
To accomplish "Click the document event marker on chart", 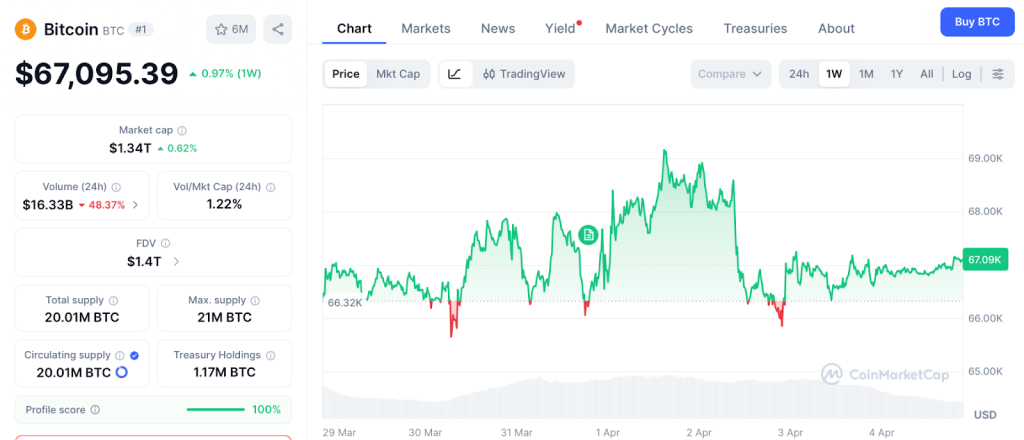I will (589, 235).
